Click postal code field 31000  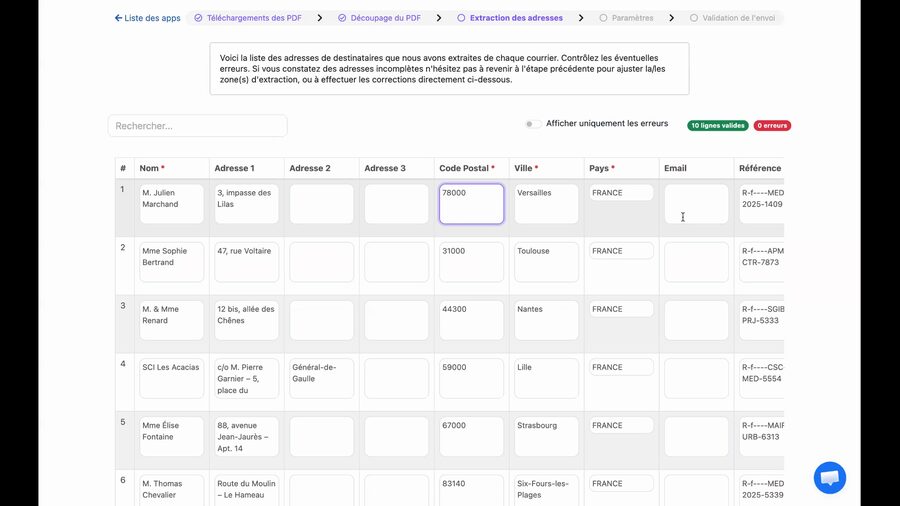471,262
